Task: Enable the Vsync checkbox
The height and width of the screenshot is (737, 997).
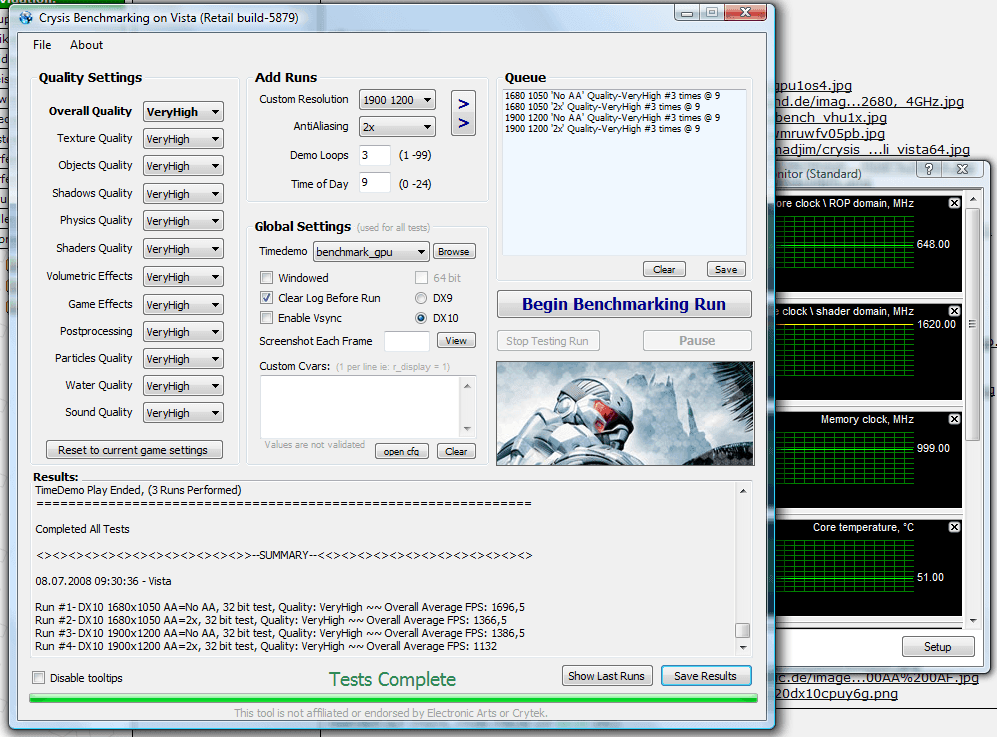Action: (266, 317)
